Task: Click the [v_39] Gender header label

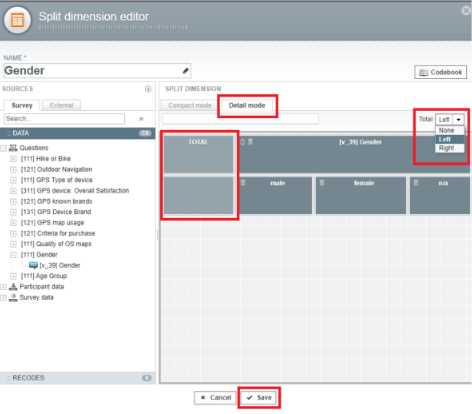Action: [360, 142]
